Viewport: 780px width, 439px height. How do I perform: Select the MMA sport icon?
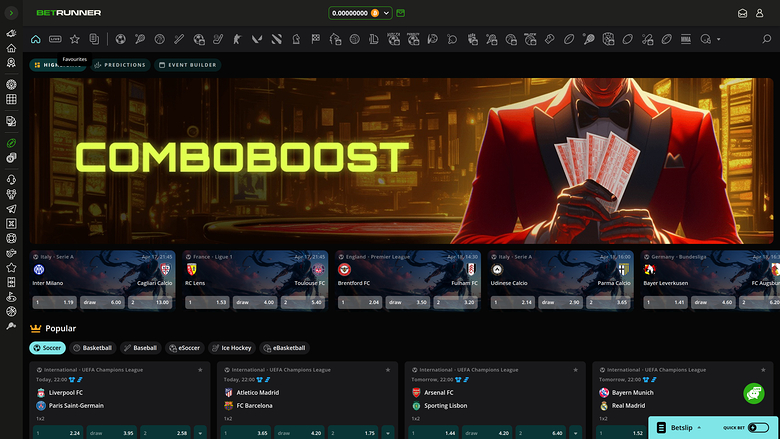(x=686, y=39)
